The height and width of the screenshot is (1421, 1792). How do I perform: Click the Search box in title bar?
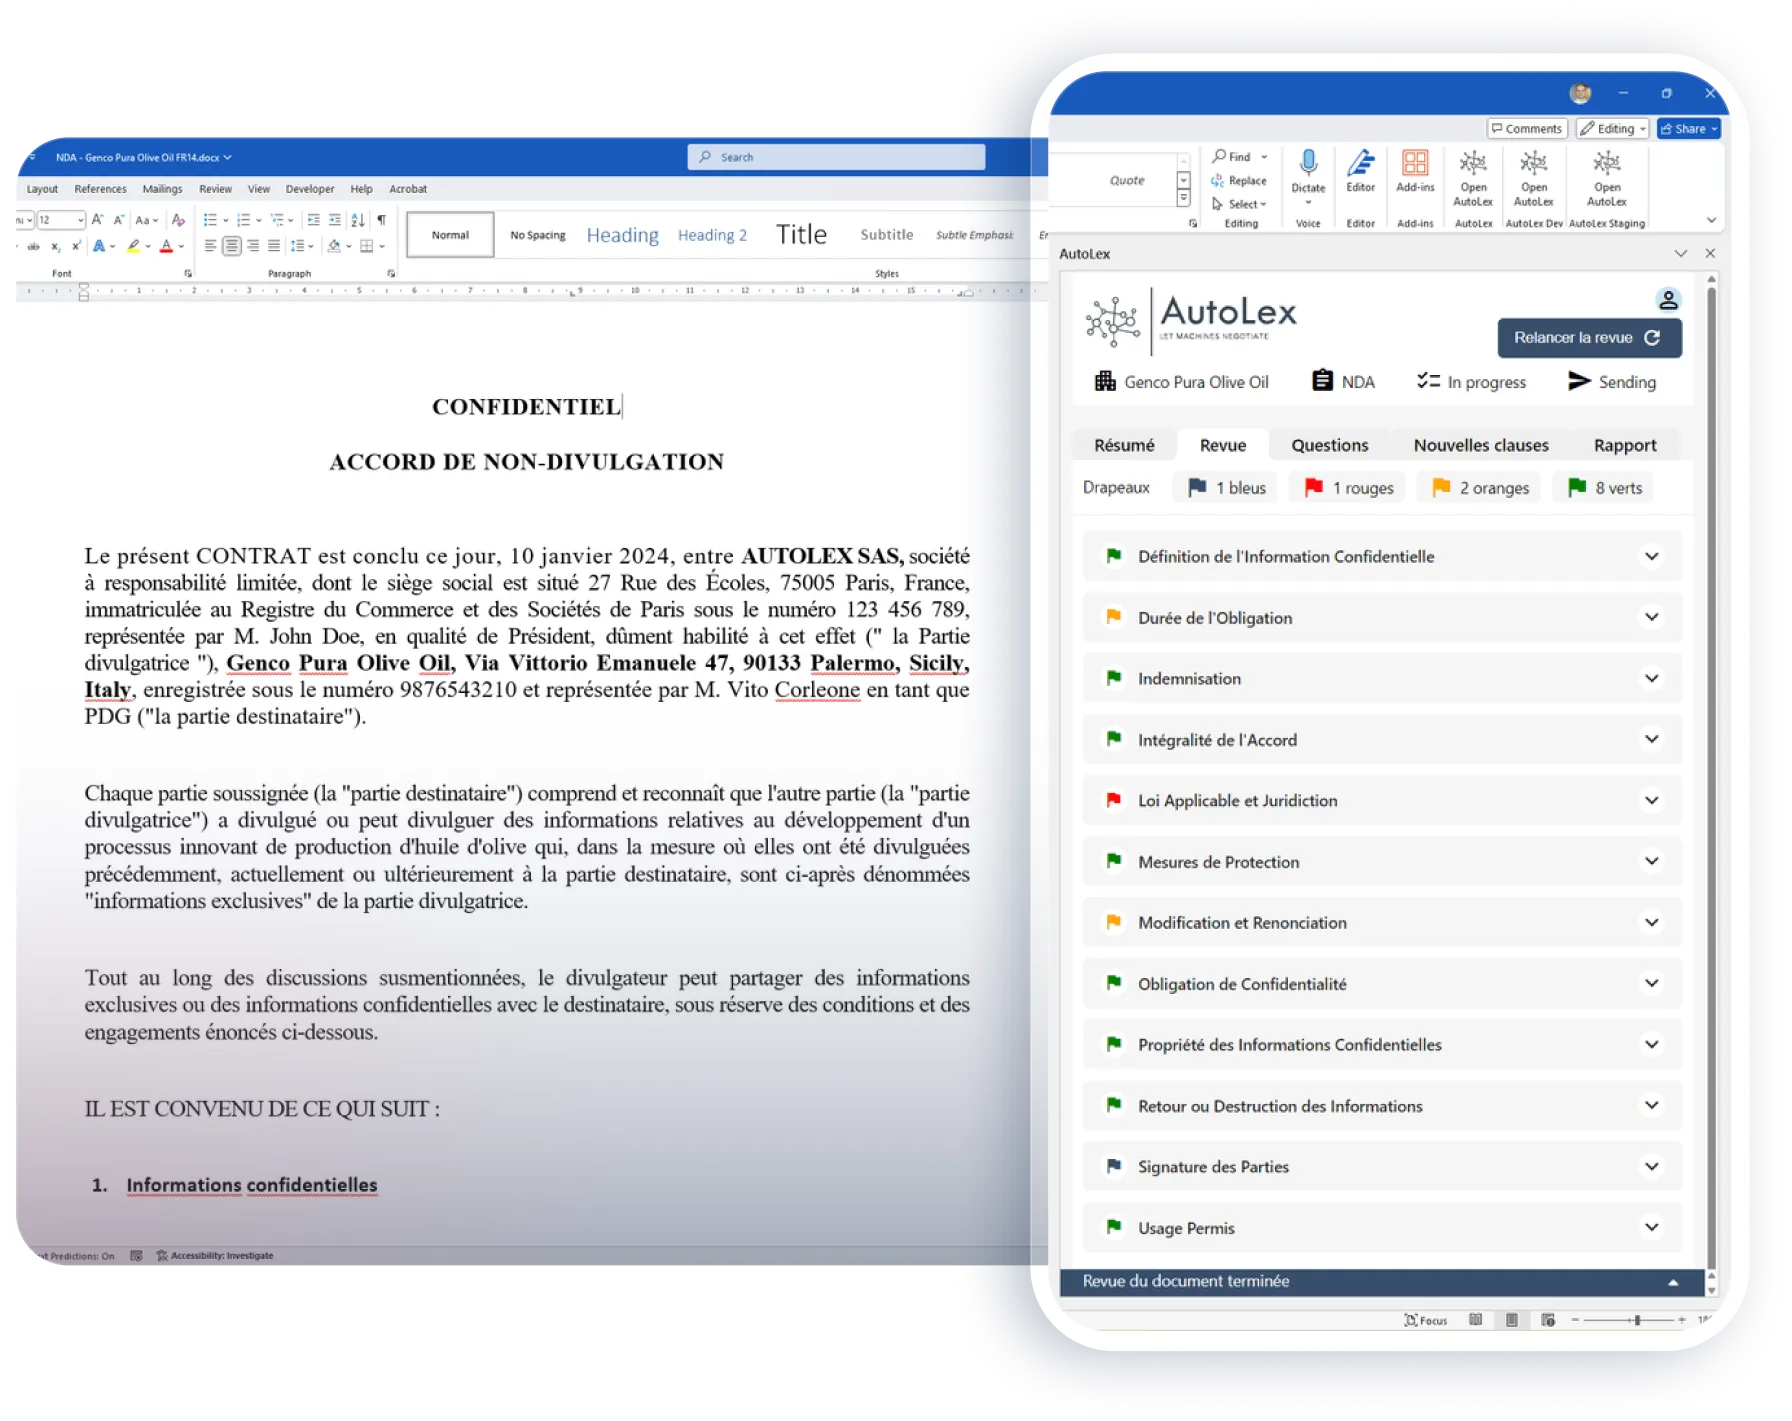(836, 157)
